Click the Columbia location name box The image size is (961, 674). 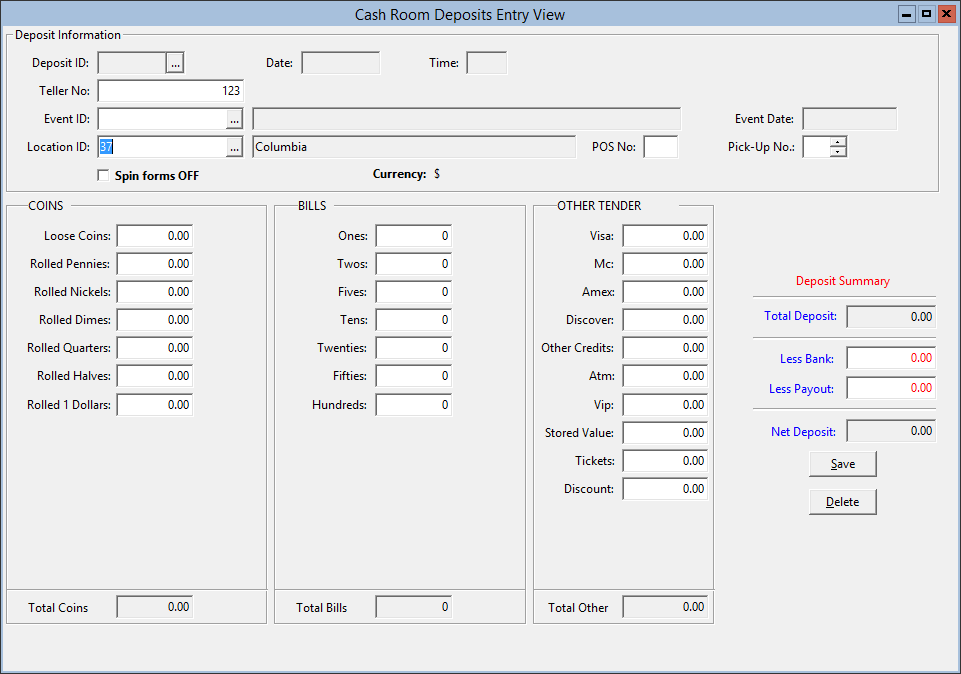[414, 147]
